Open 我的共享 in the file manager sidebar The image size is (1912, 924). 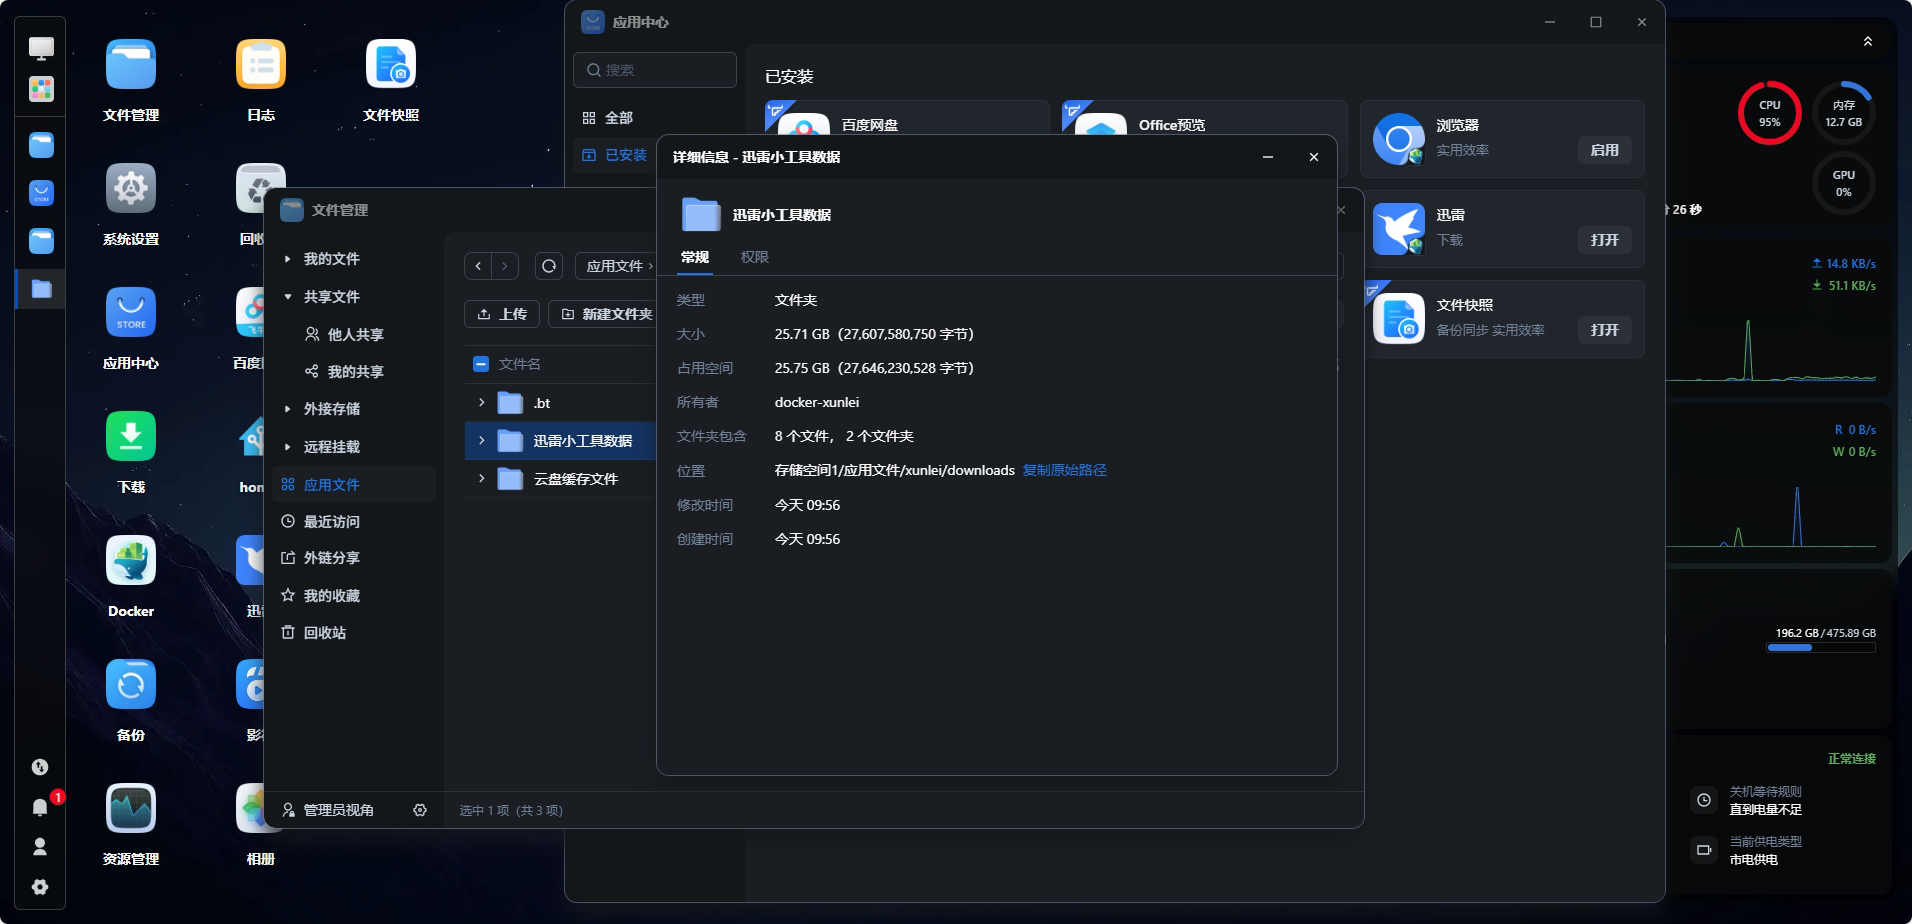click(x=354, y=372)
